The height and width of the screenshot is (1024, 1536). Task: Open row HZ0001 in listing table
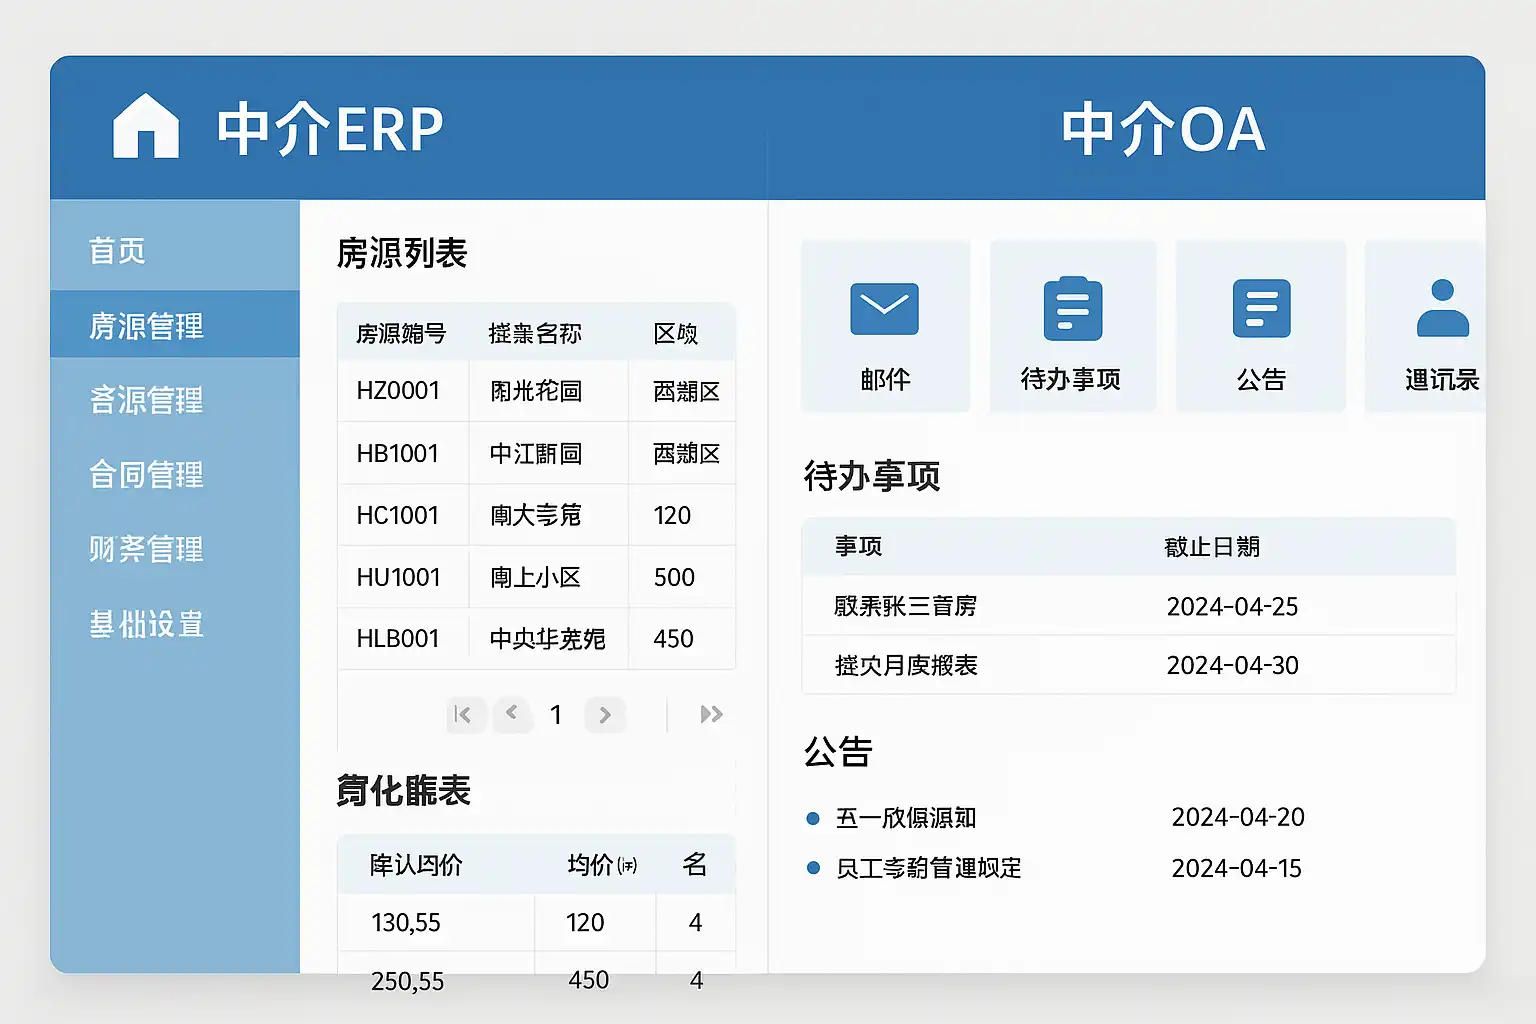click(x=537, y=391)
